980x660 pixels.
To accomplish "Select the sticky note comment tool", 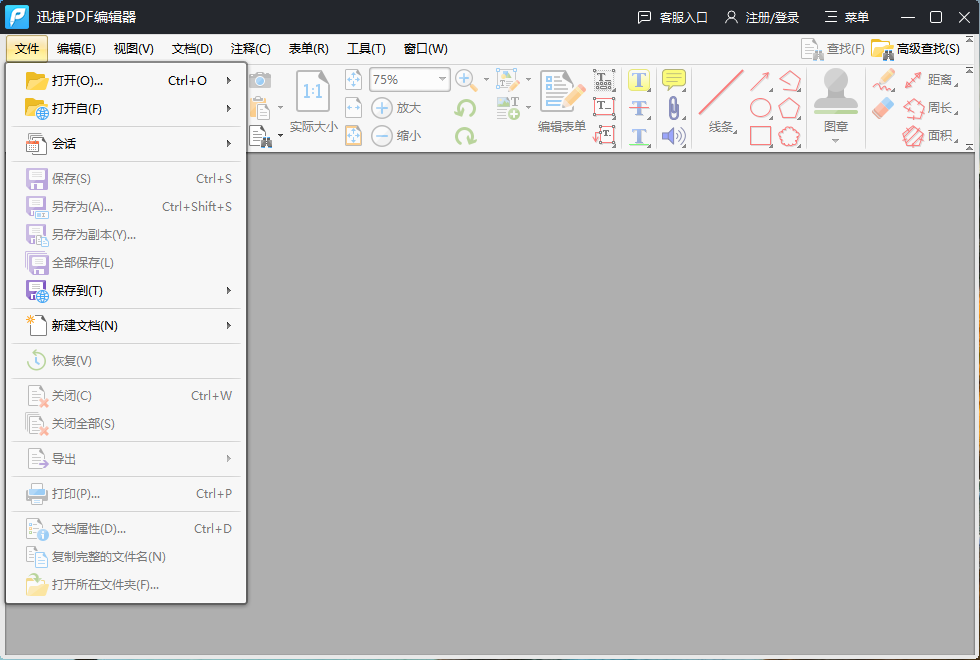I will [x=673, y=80].
